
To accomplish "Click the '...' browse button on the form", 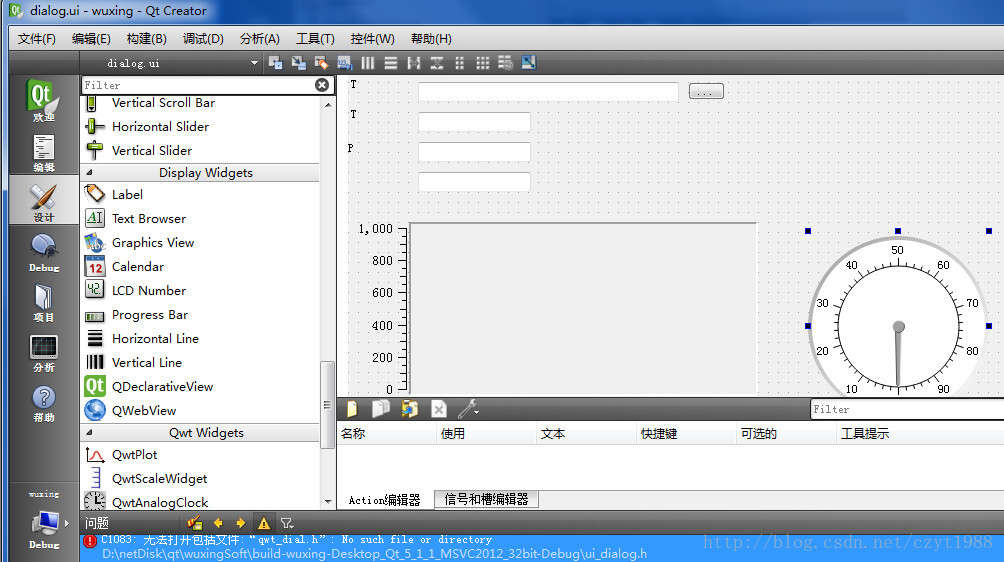I will [706, 92].
